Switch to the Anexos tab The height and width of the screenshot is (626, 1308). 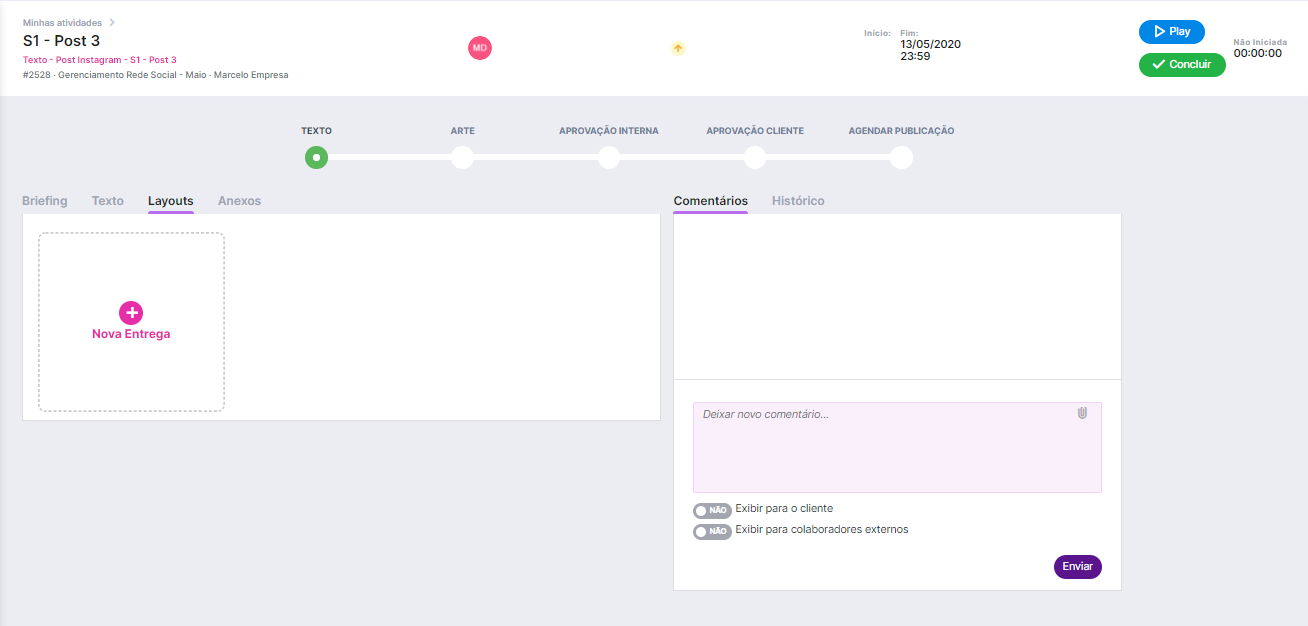tap(239, 201)
